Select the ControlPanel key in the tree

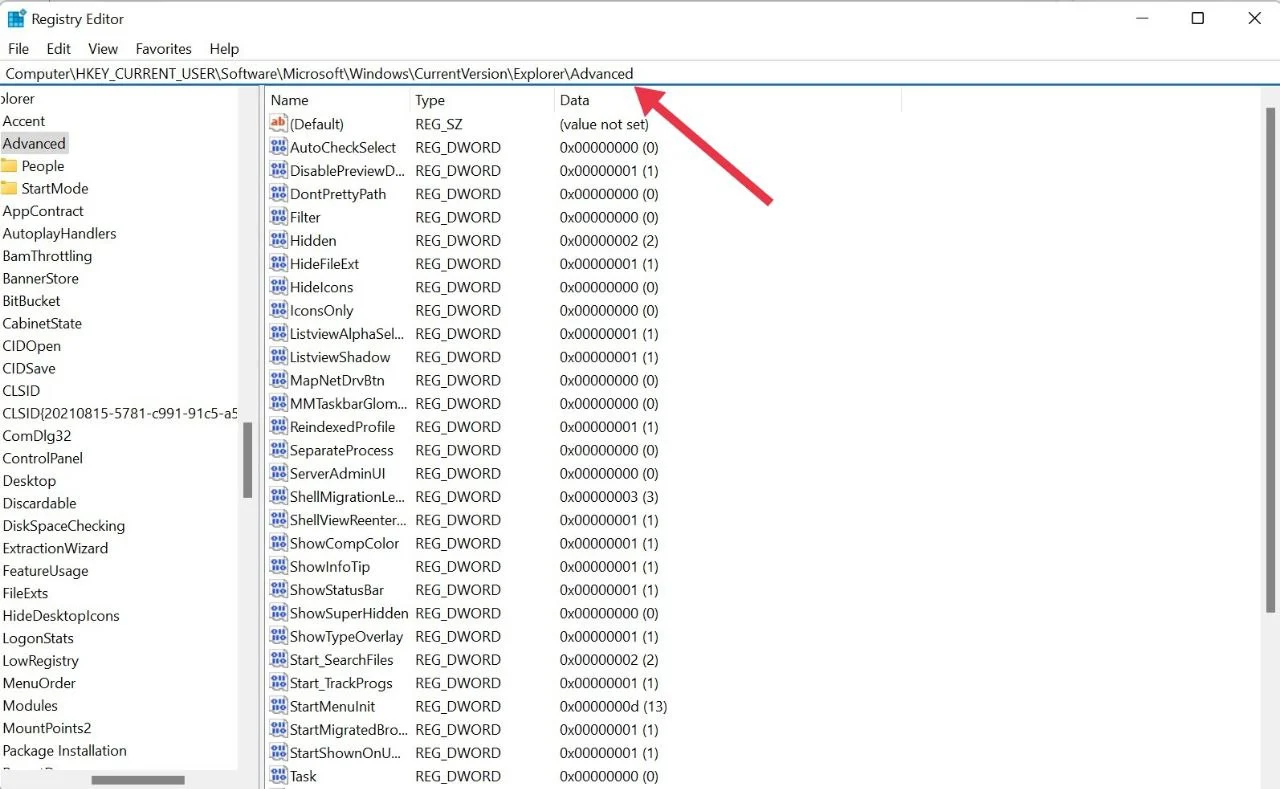click(43, 458)
